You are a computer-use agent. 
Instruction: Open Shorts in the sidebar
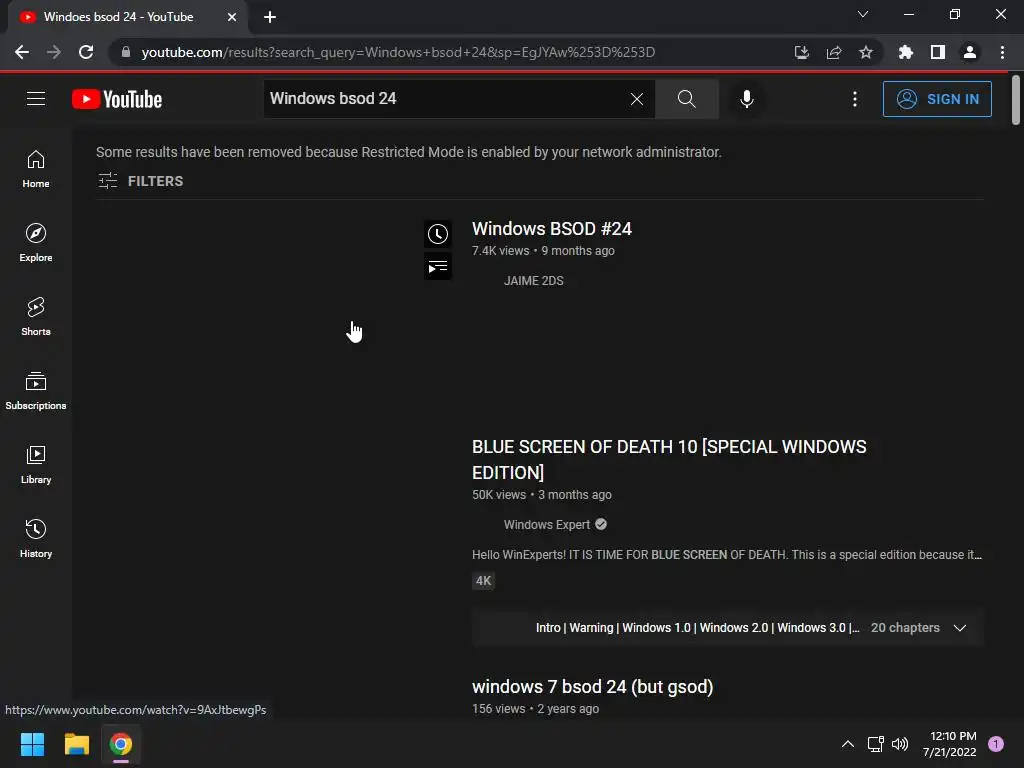click(x=36, y=316)
